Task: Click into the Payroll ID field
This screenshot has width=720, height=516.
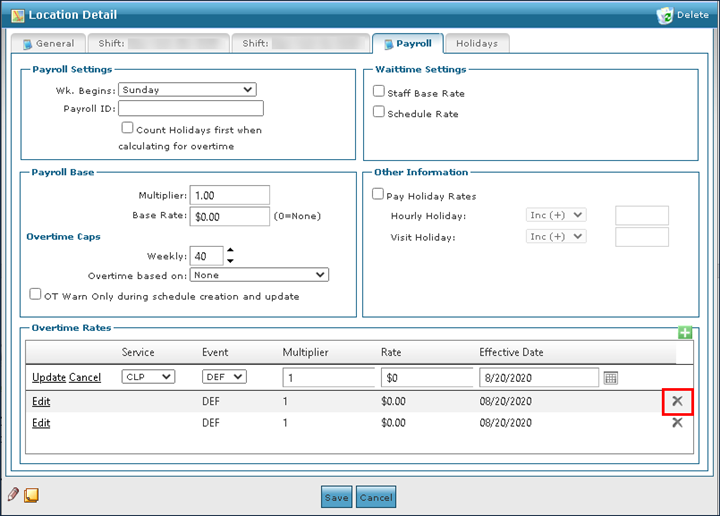Action: pyautogui.click(x=190, y=108)
